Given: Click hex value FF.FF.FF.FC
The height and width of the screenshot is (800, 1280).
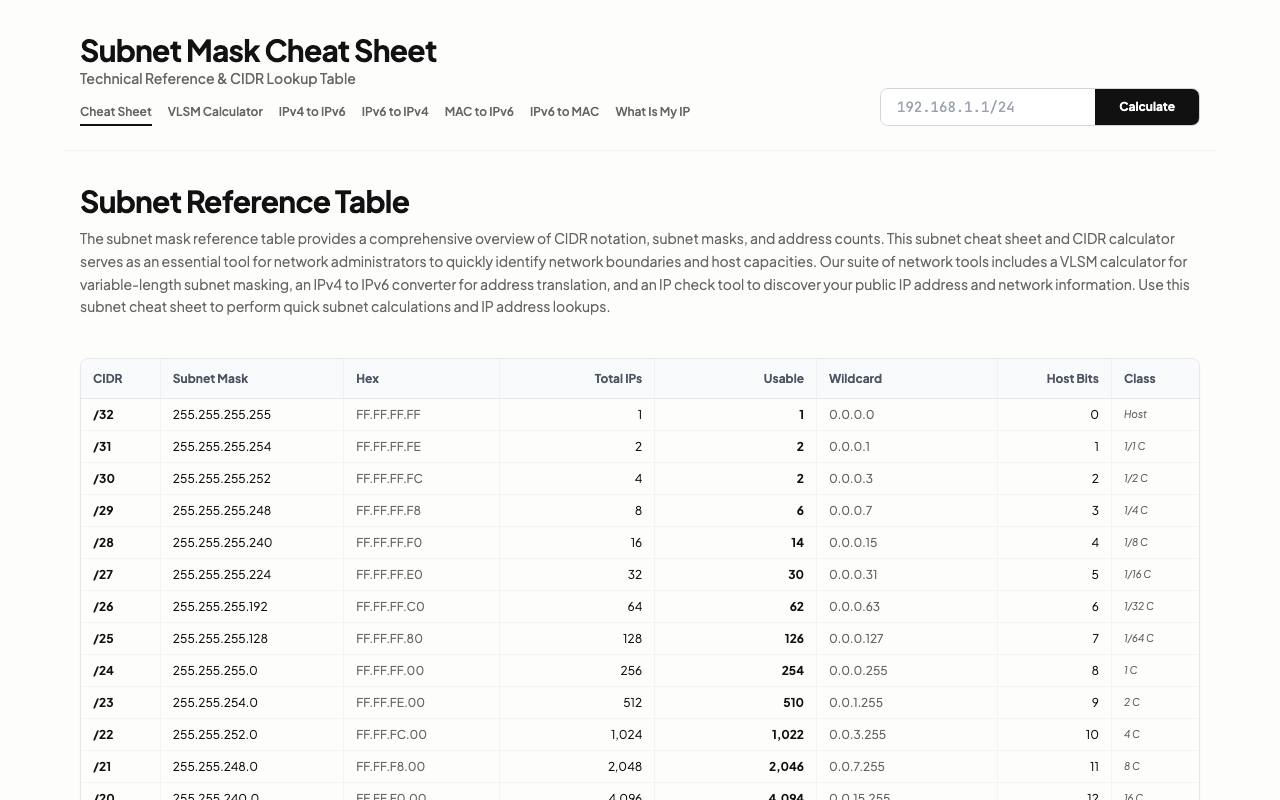Looking at the screenshot, I should (x=389, y=479).
